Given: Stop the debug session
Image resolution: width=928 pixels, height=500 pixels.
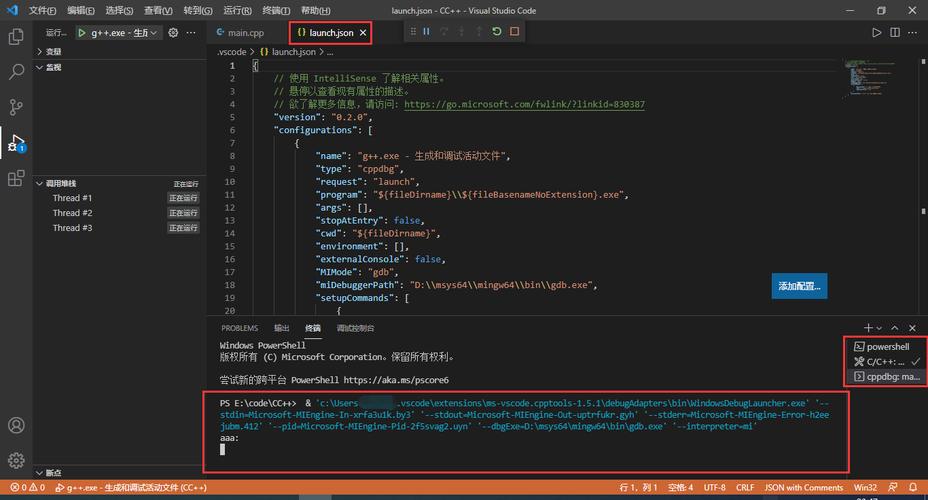Looking at the screenshot, I should (x=514, y=31).
